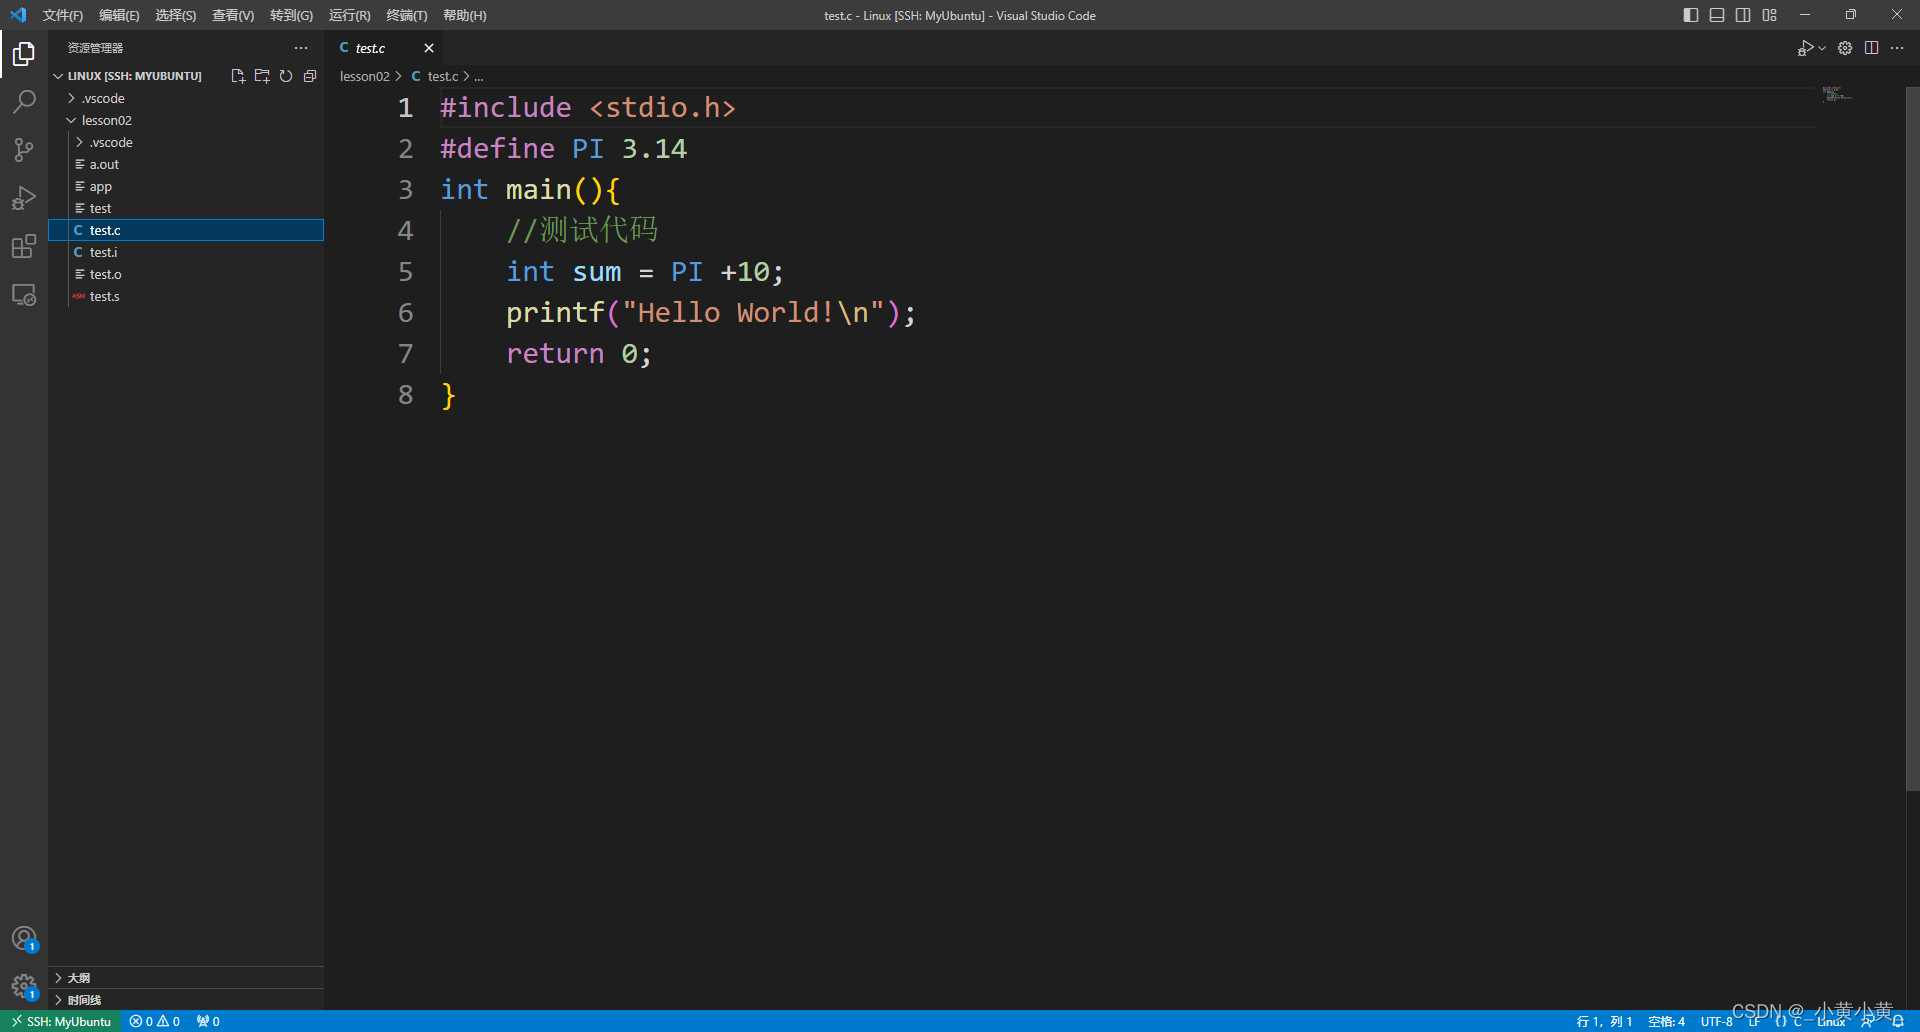Click breadcrumb ellipsis symbol segment
This screenshot has height=1032, width=1920.
point(479,76)
